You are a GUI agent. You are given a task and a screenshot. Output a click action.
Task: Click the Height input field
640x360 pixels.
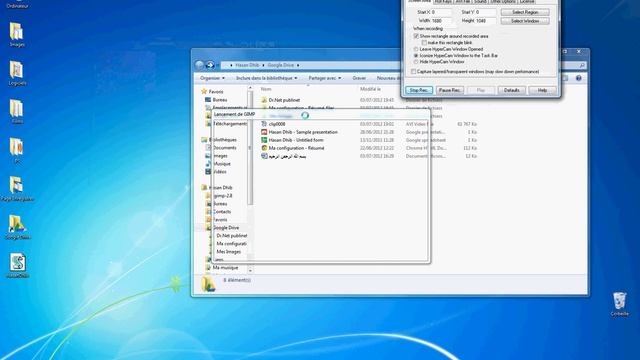[x=486, y=20]
